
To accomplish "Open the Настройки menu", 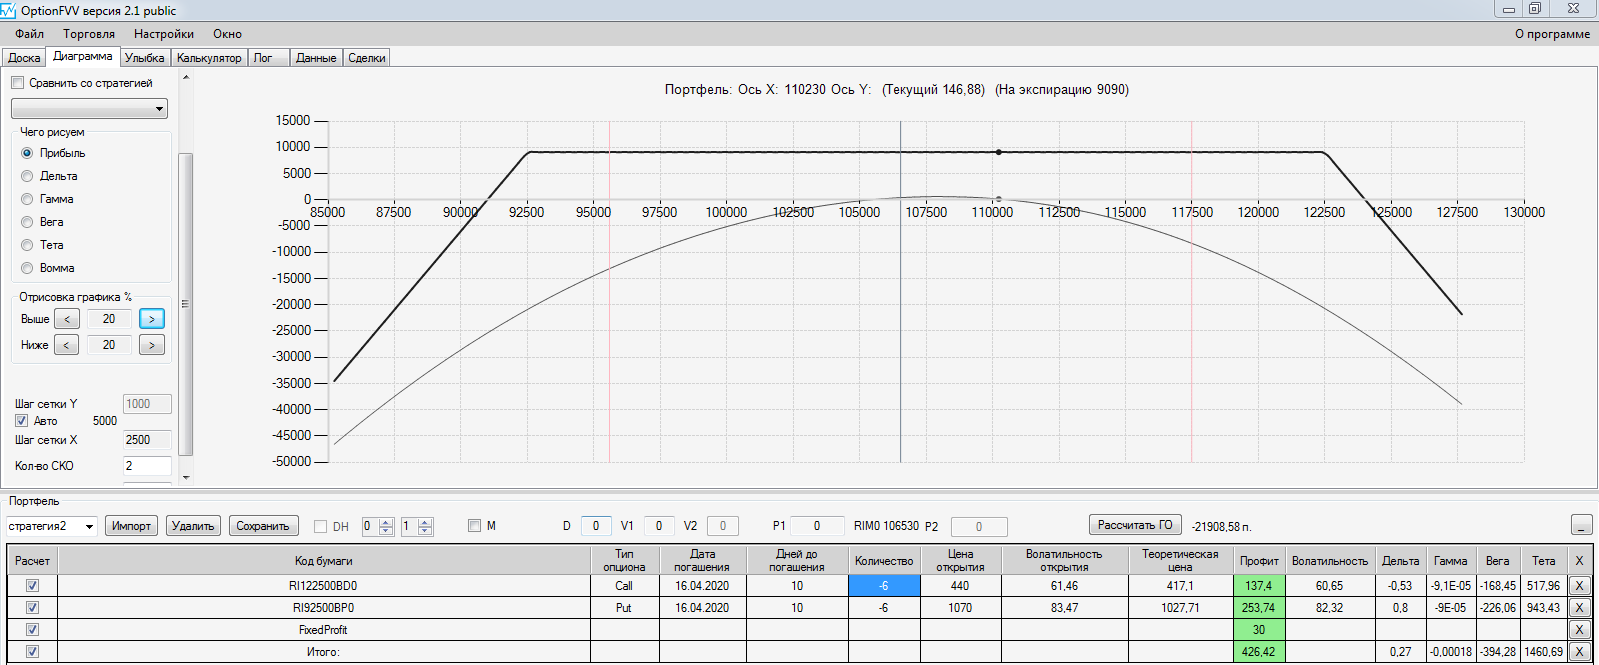I will 164,34.
